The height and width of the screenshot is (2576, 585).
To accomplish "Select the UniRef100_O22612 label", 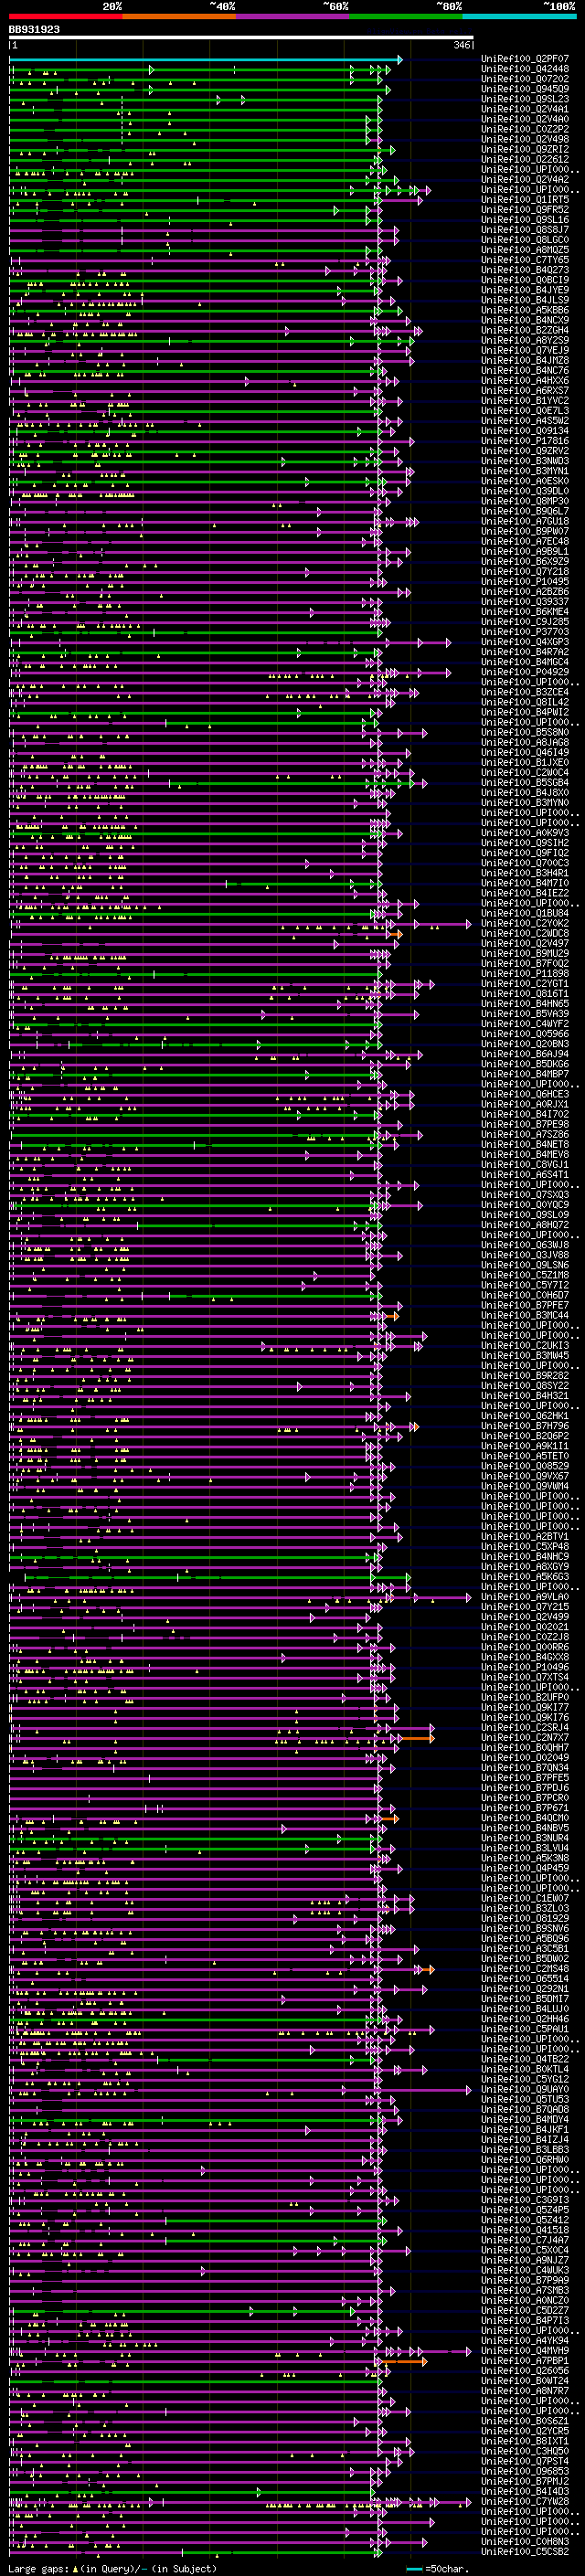I will coord(525,160).
